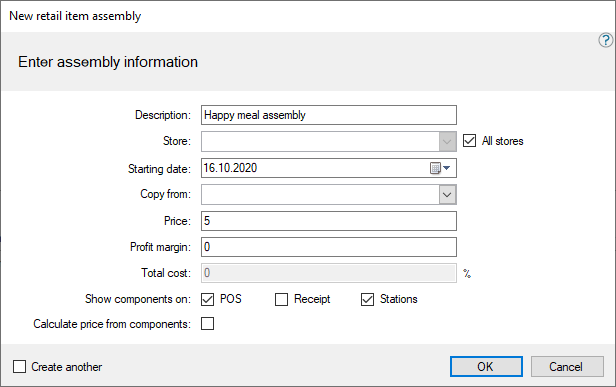The height and width of the screenshot is (387, 616).
Task: Select the Profit margin input field
Action: click(x=329, y=247)
